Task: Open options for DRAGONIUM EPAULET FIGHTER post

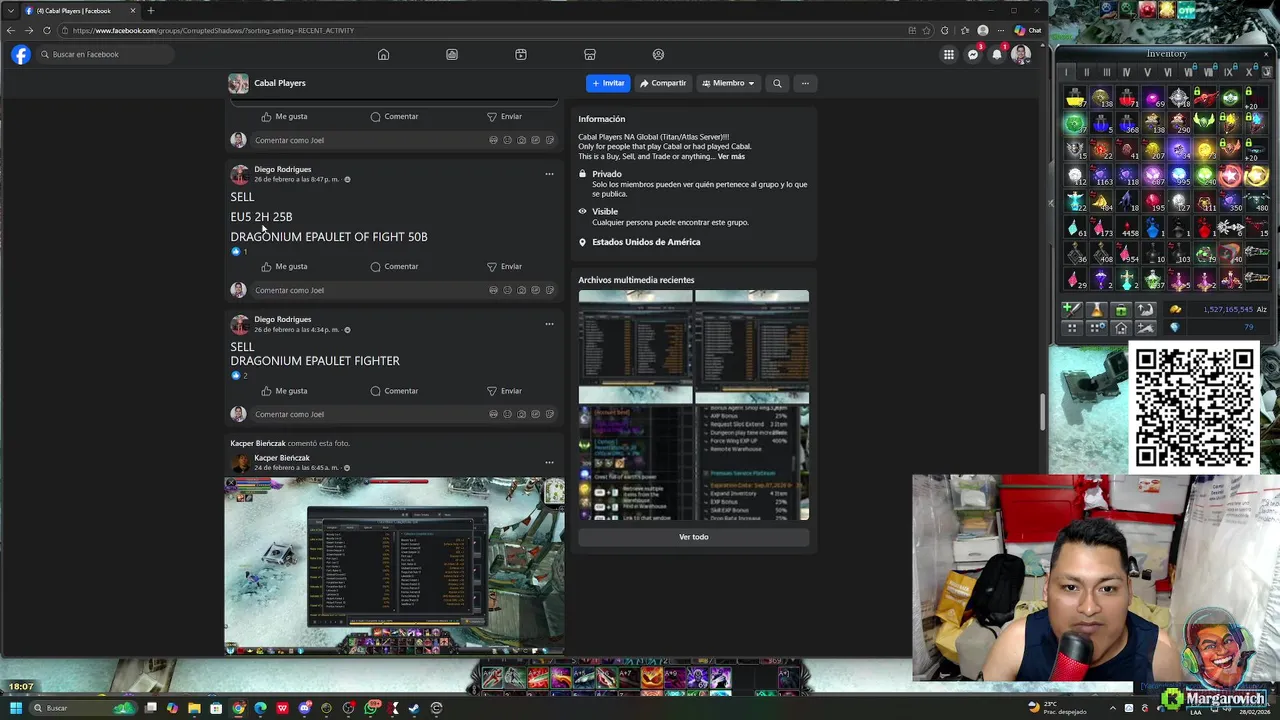Action: 549,324
